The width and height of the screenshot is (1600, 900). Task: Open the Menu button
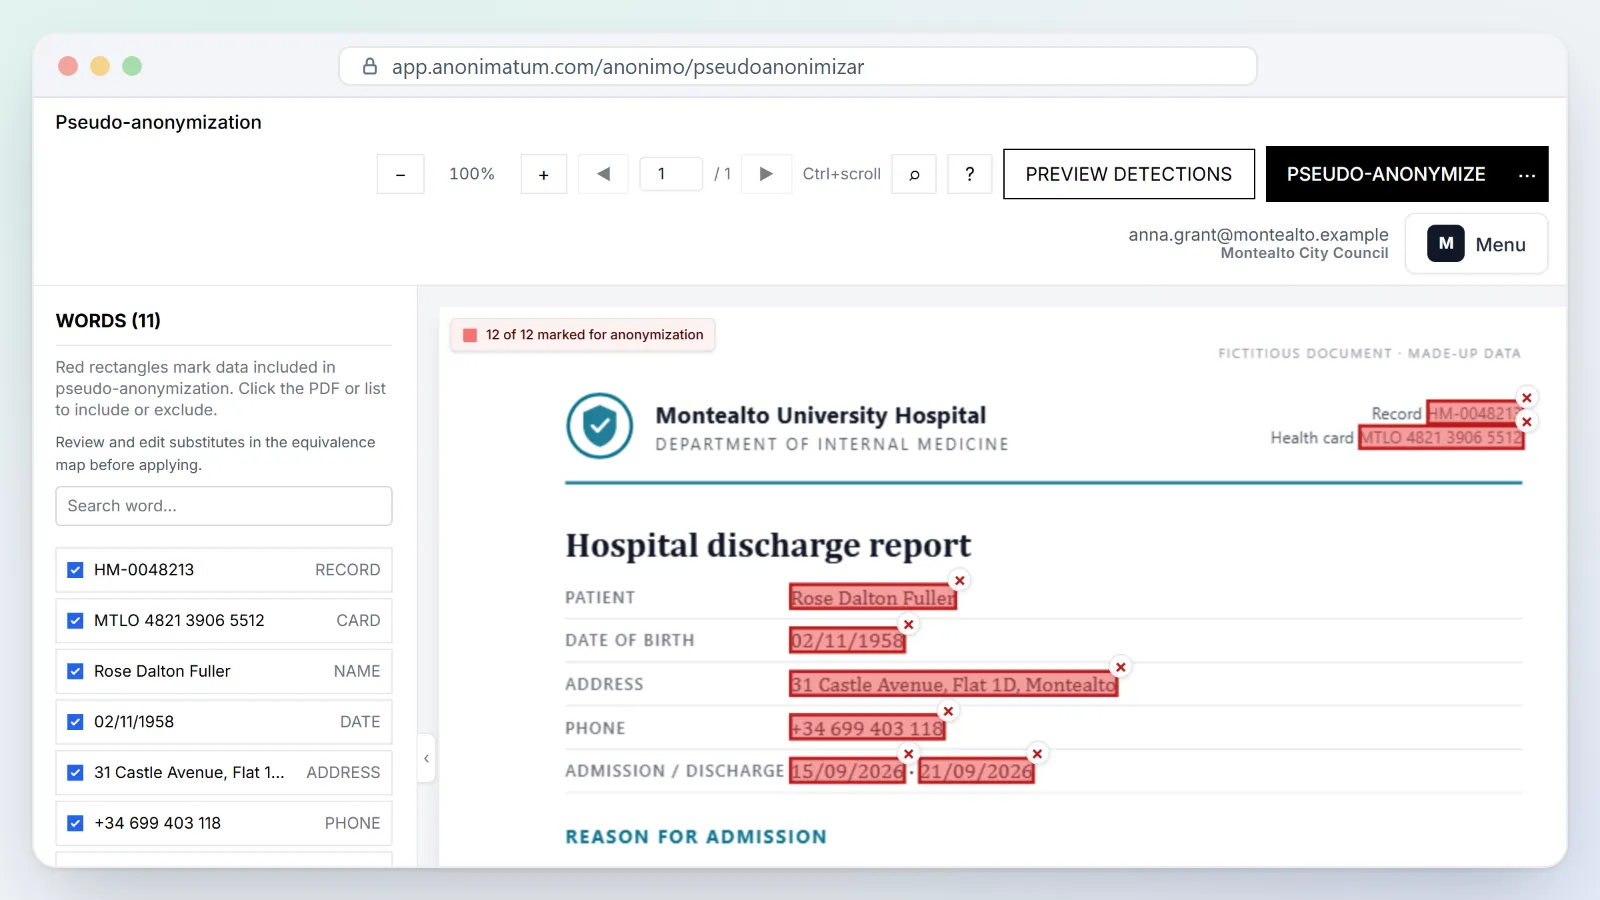click(1476, 244)
